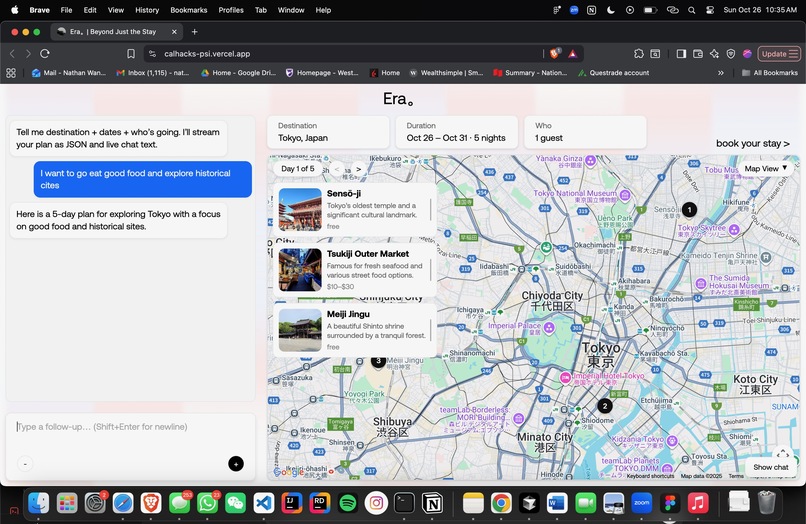Click the Tokyo National Museum map label

click(575, 195)
